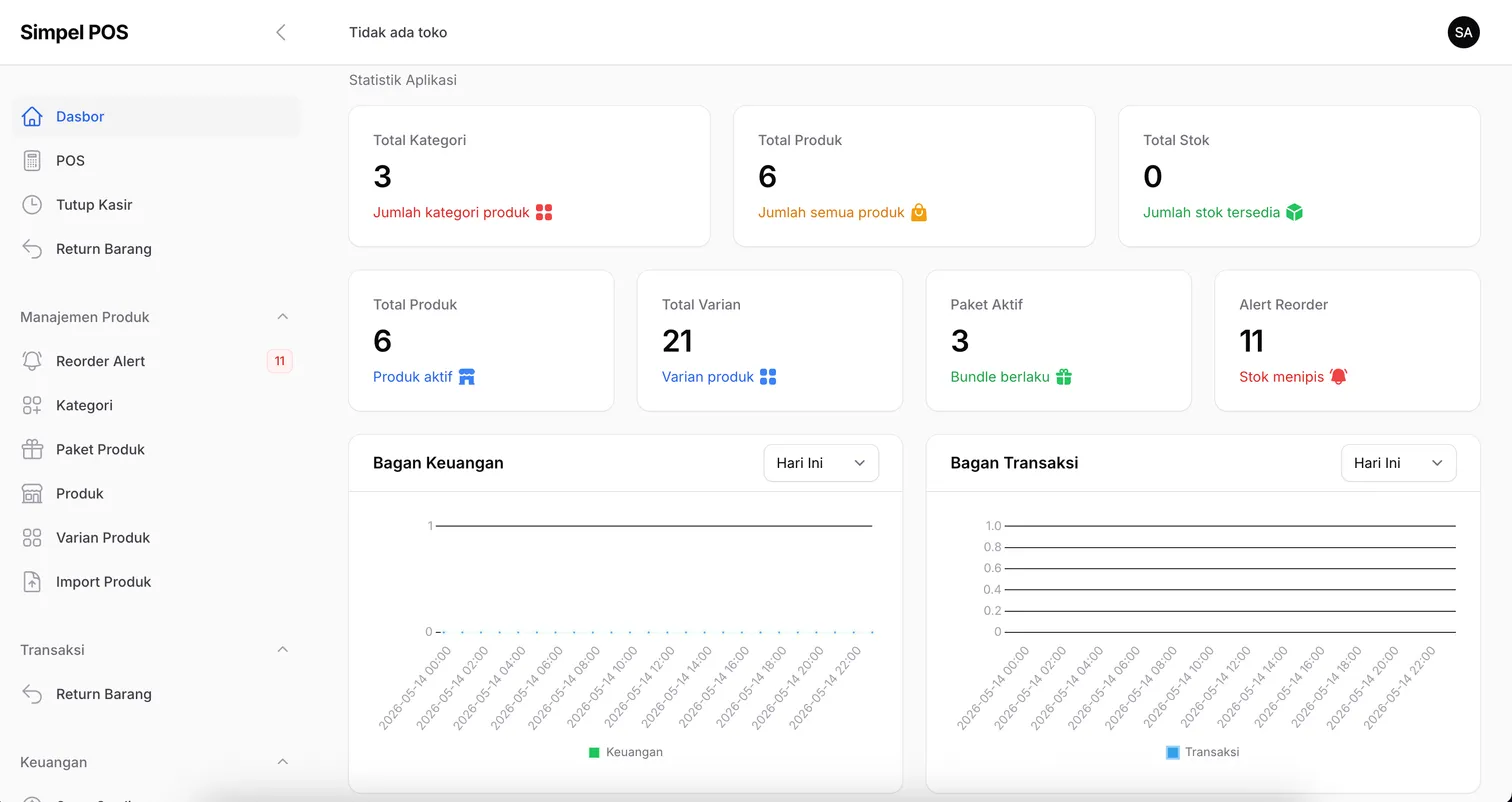Click the POS calculator icon
This screenshot has height=802, width=1512.
[x=32, y=161]
